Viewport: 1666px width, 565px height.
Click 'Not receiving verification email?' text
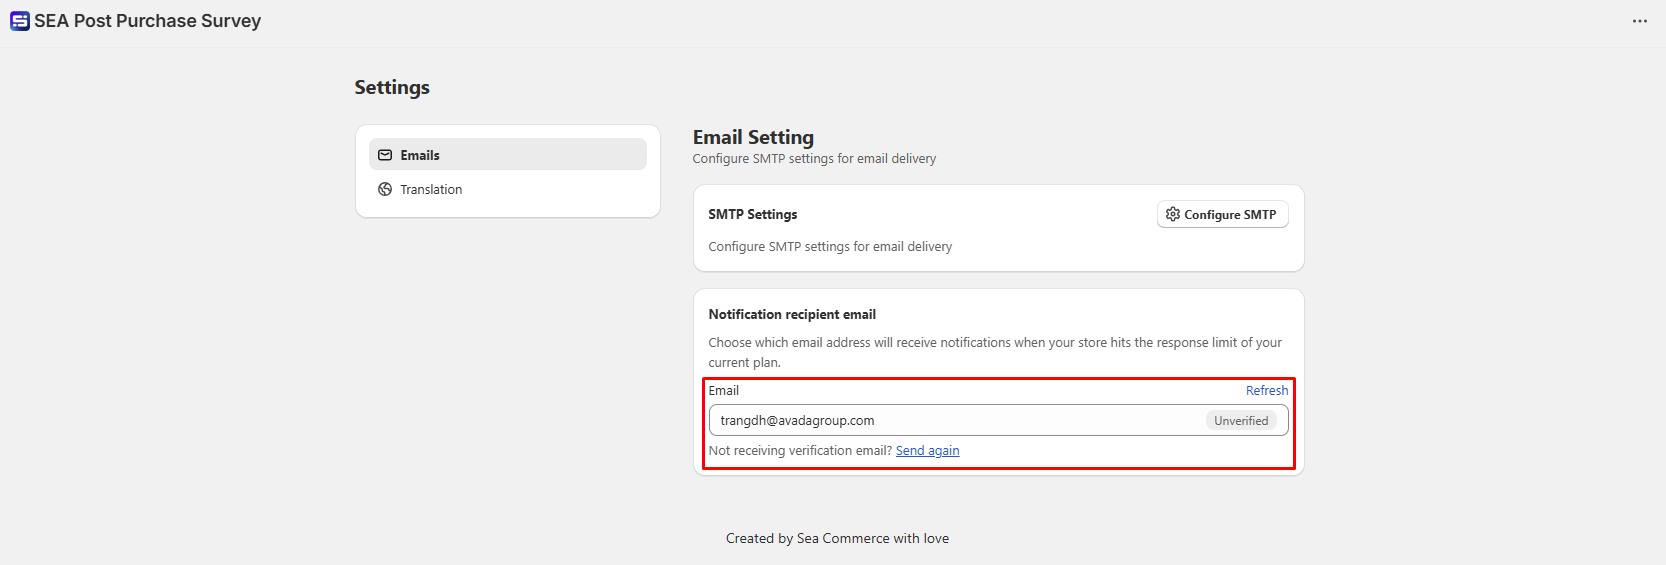coord(800,451)
